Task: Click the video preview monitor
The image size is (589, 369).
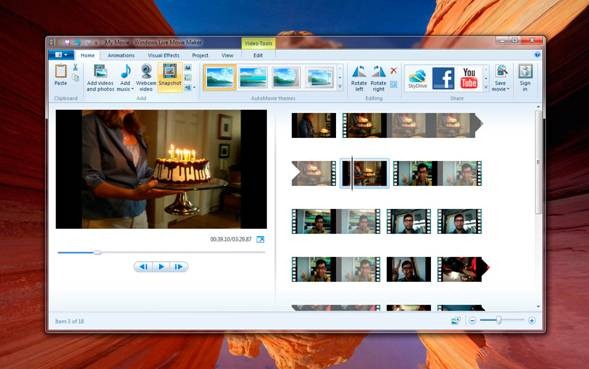Action: pos(162,169)
